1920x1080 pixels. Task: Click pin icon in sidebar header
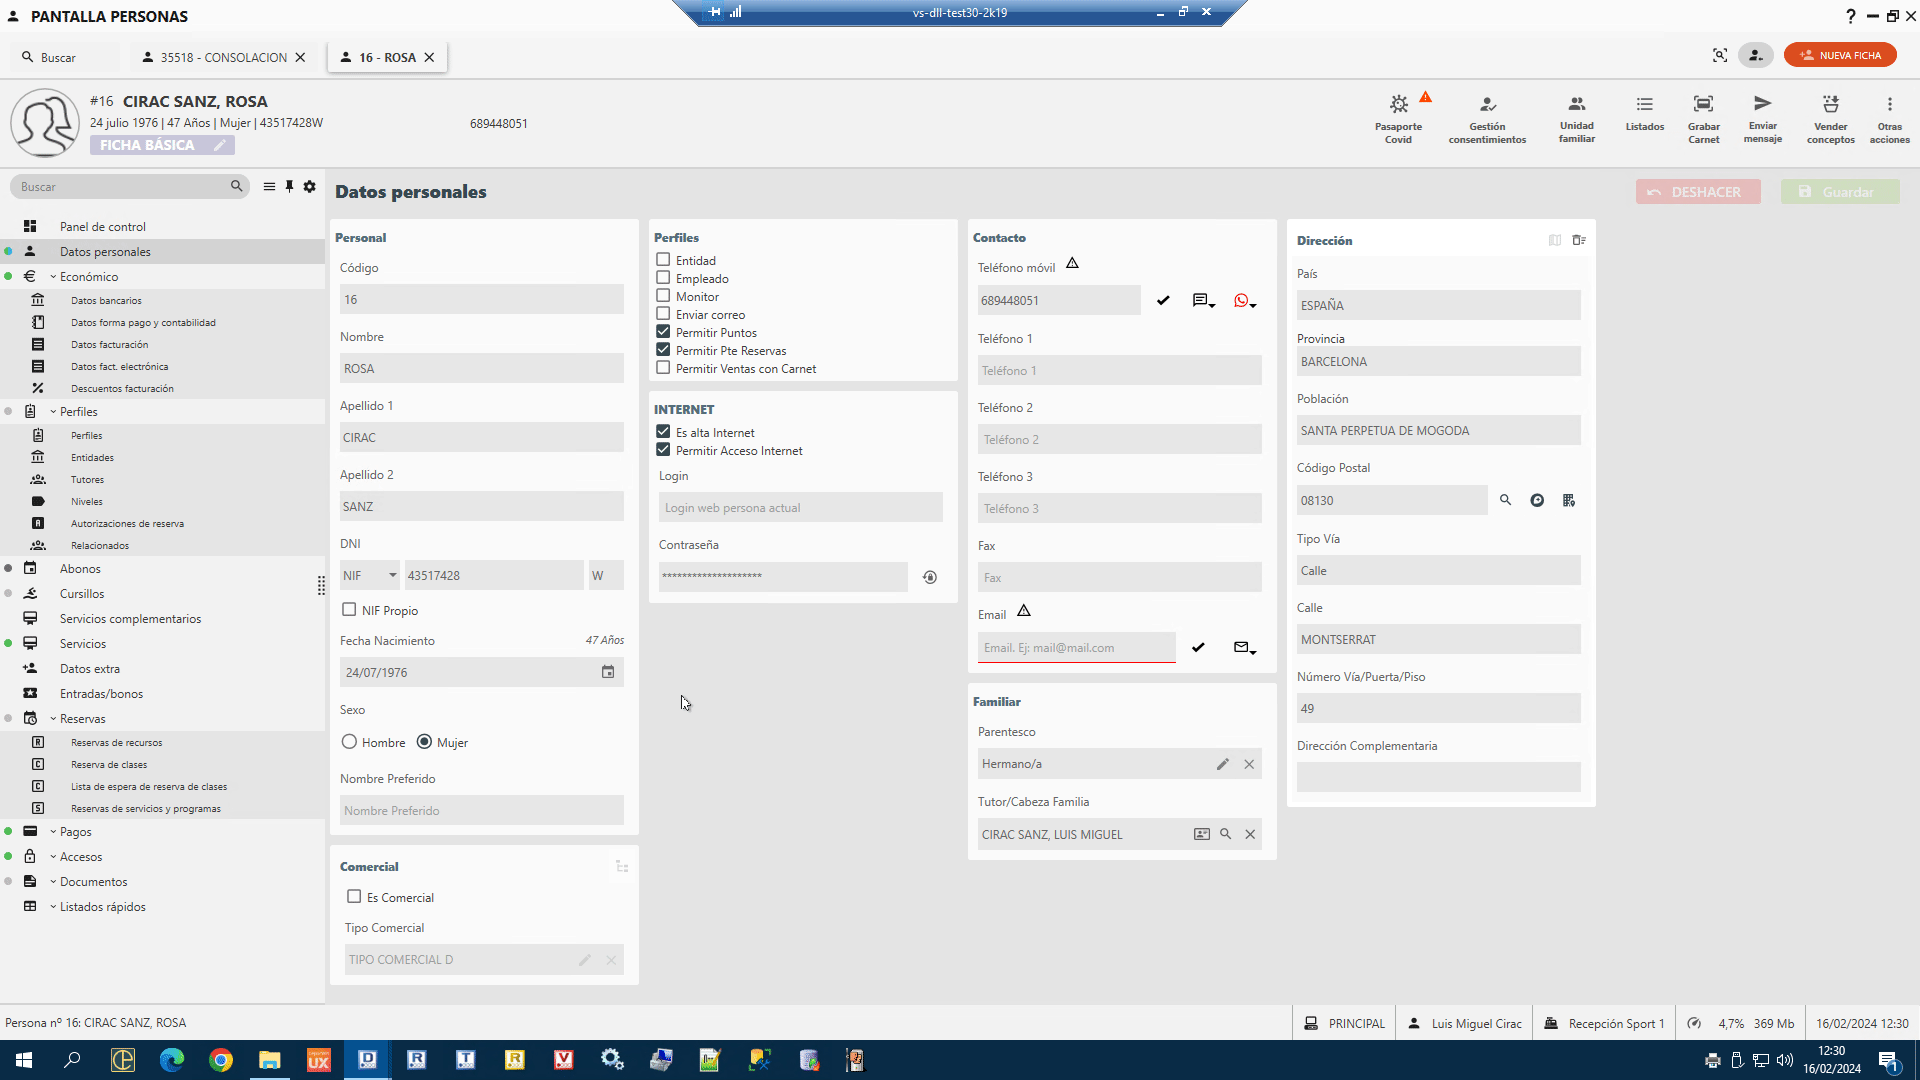coord(289,186)
